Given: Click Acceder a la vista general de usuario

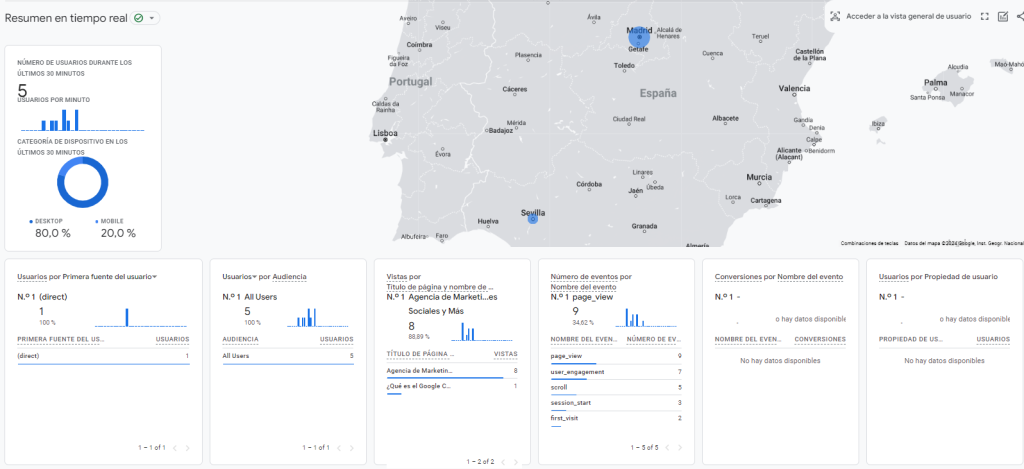Looking at the screenshot, I should pos(908,16).
